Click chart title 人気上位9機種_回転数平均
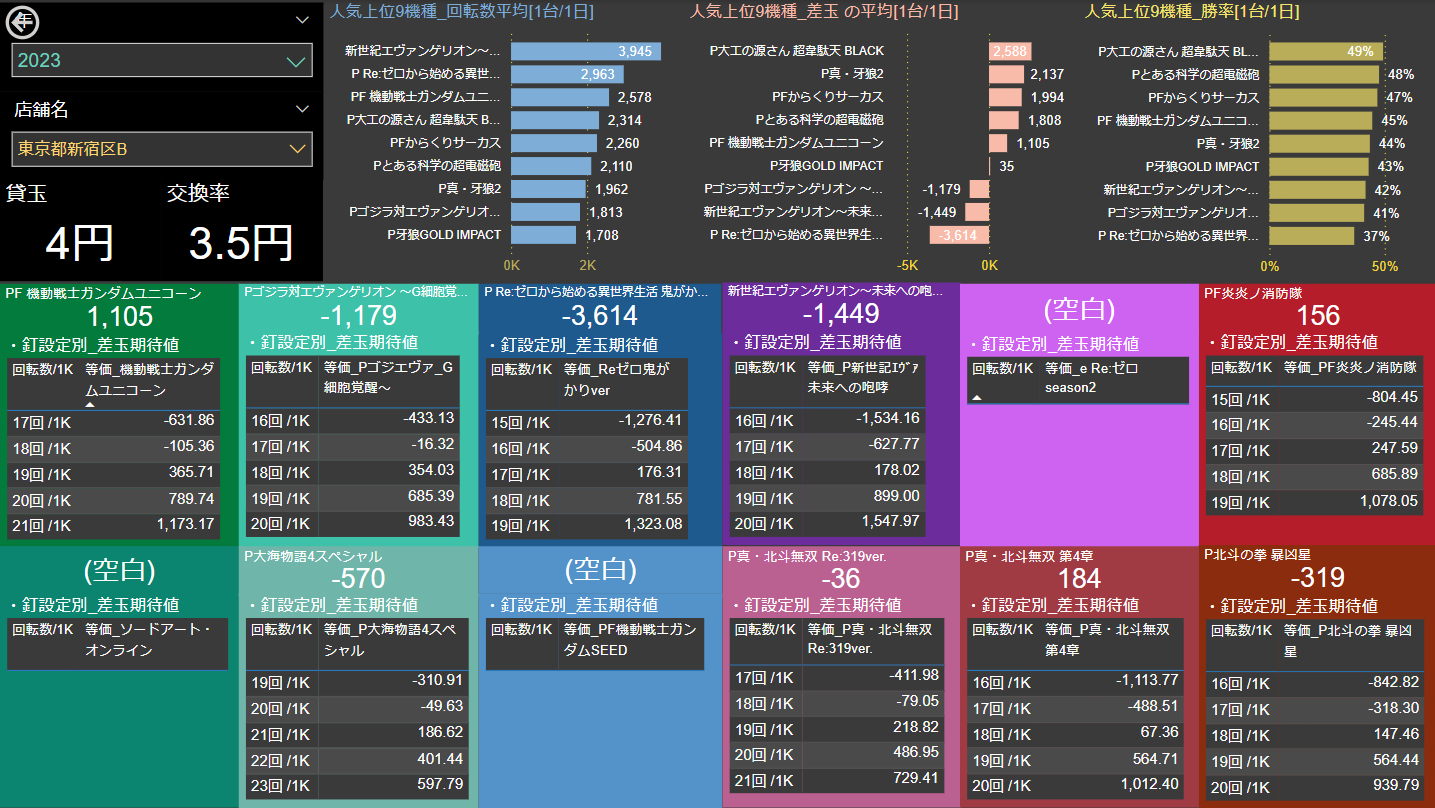This screenshot has height=808, width=1435. pyautogui.click(x=462, y=12)
